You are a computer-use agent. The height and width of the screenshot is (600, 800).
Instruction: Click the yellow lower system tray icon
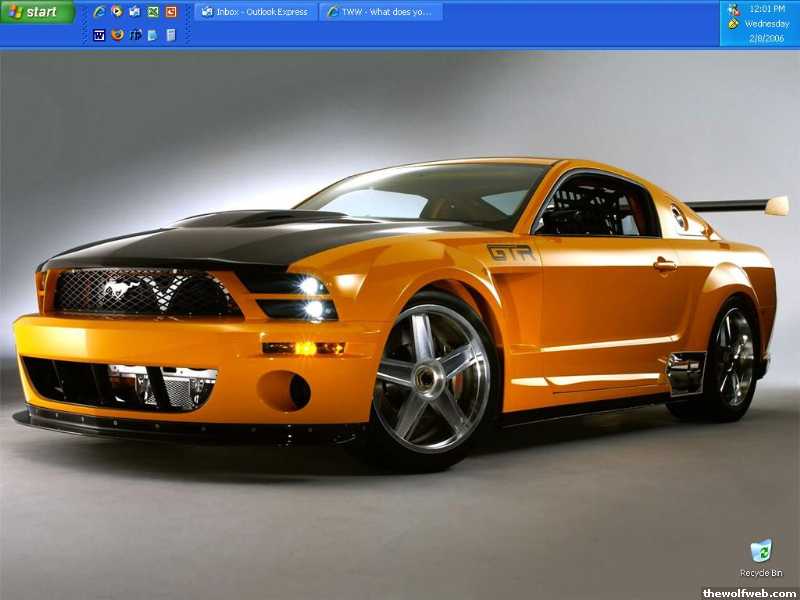tap(733, 23)
